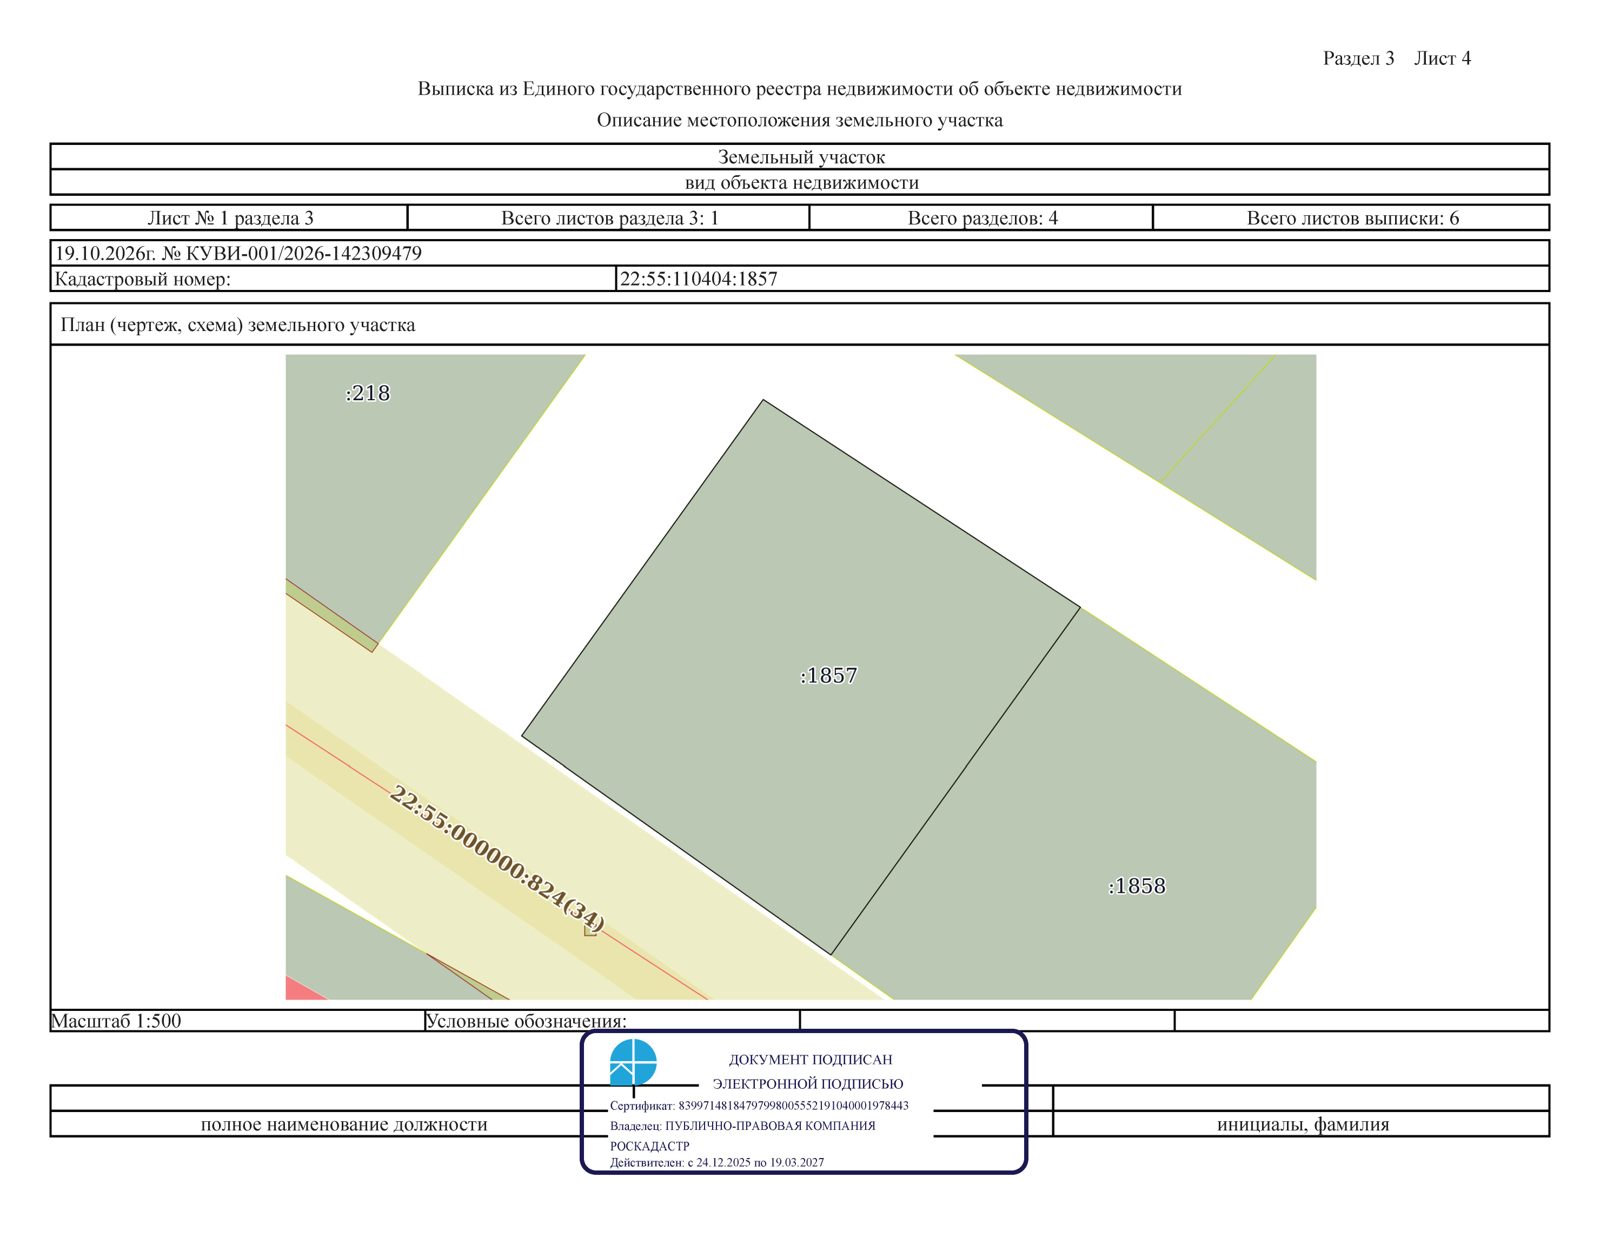
Task: Click 'Условные обозначения:' text
Action: (526, 1021)
